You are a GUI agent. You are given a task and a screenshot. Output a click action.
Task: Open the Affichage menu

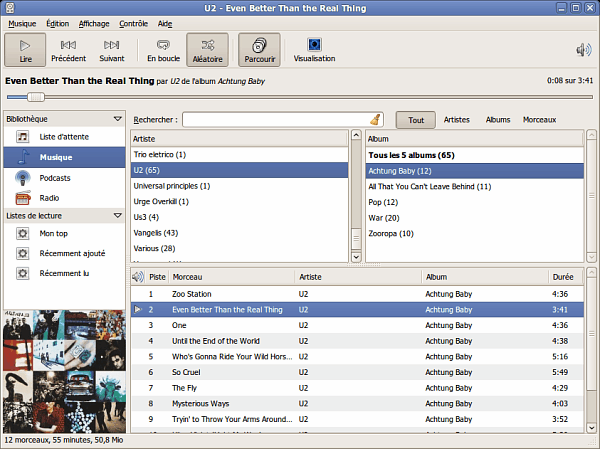(94, 24)
